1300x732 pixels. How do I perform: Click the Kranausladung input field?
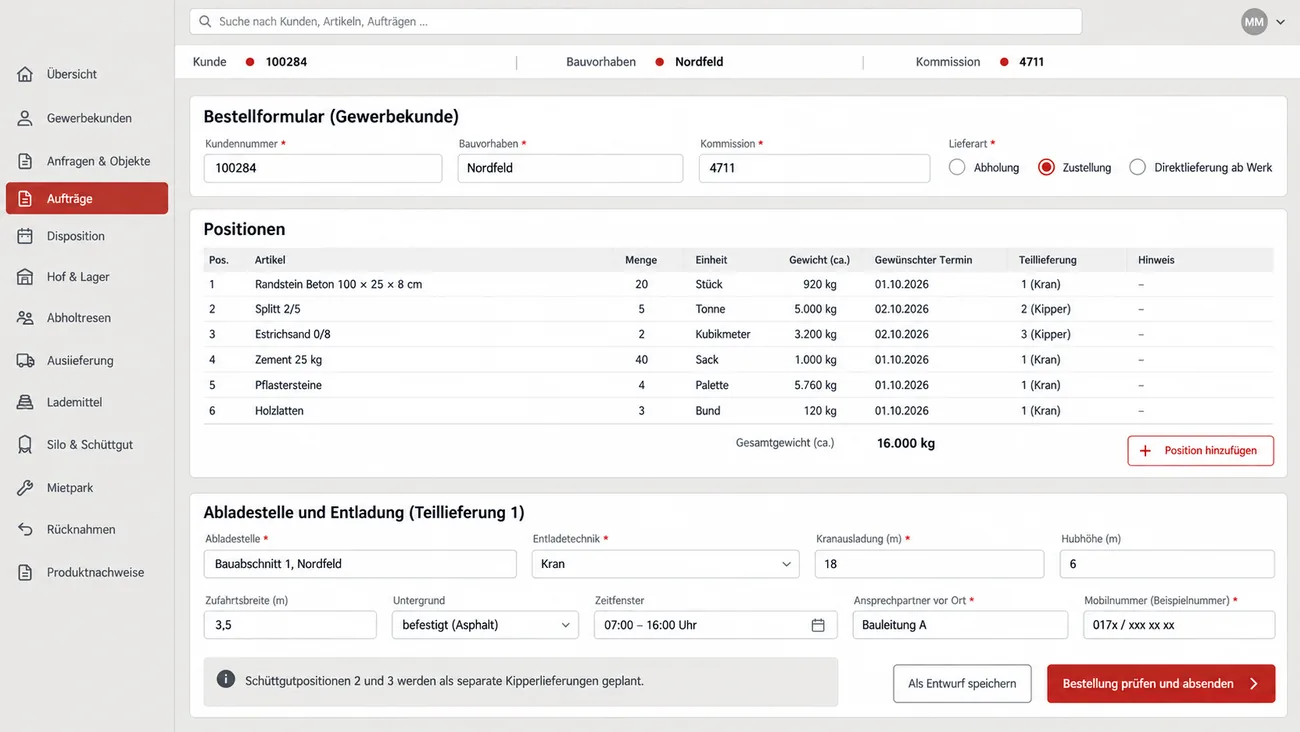(929, 564)
